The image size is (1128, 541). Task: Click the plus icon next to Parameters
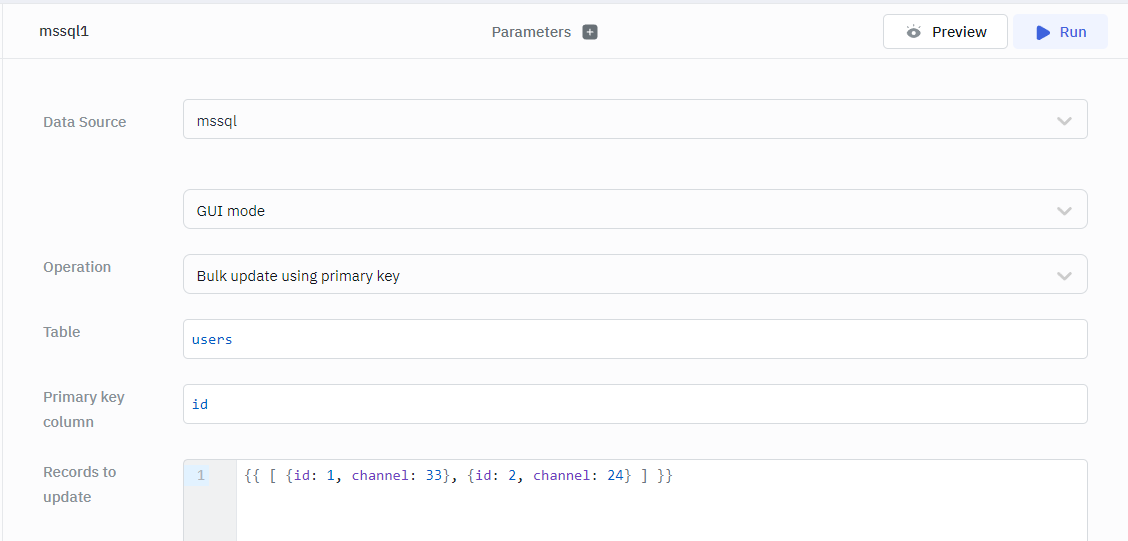click(x=590, y=32)
